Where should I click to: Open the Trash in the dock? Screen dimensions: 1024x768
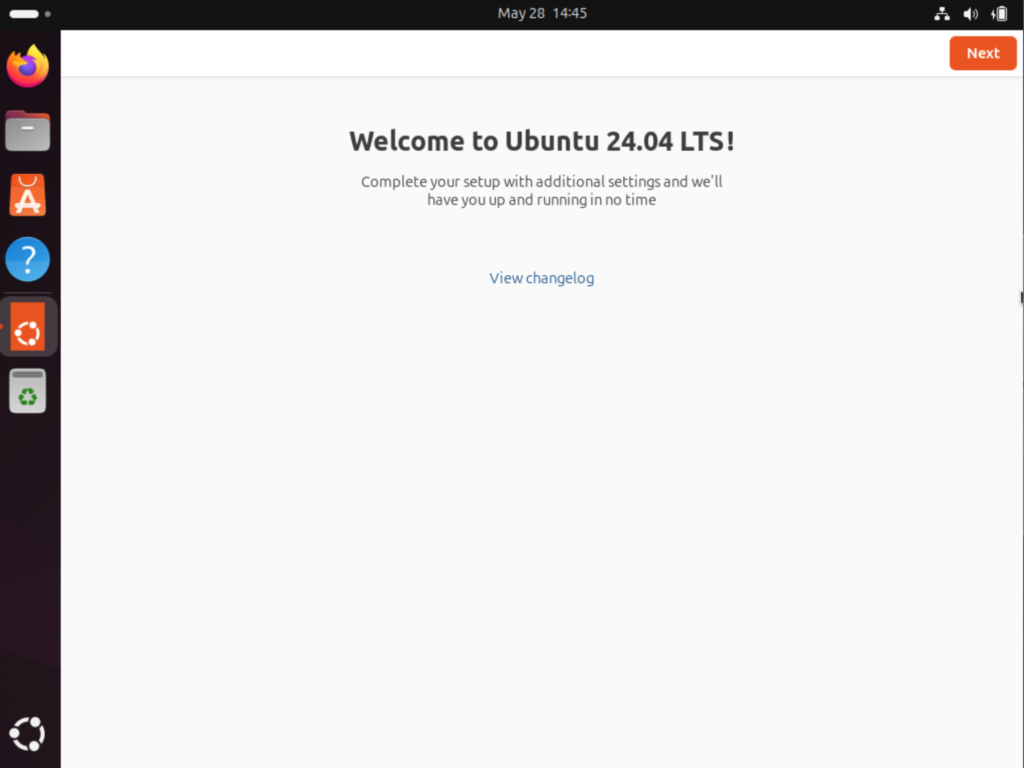(28, 391)
